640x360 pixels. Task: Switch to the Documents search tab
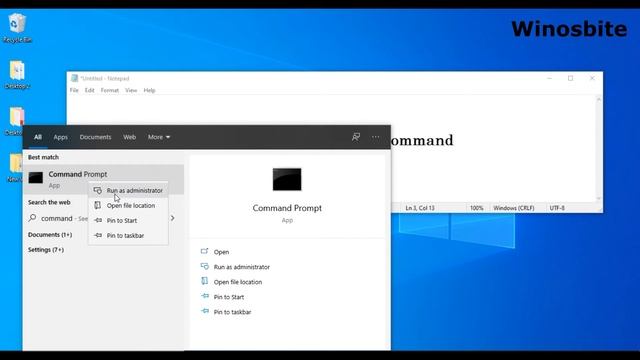[x=95, y=137]
